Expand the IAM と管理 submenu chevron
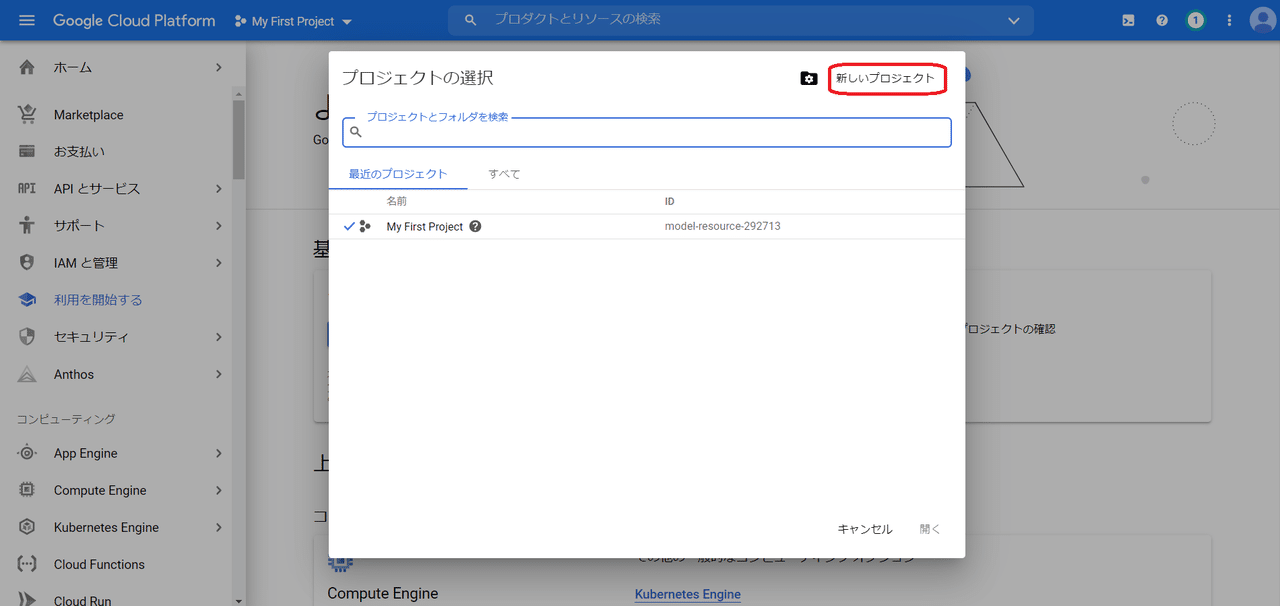The image size is (1280, 606). pos(218,262)
